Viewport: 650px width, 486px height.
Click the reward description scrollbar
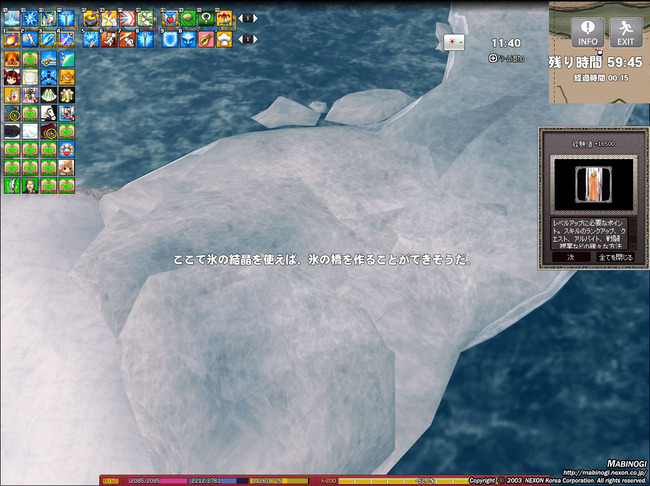[632, 234]
